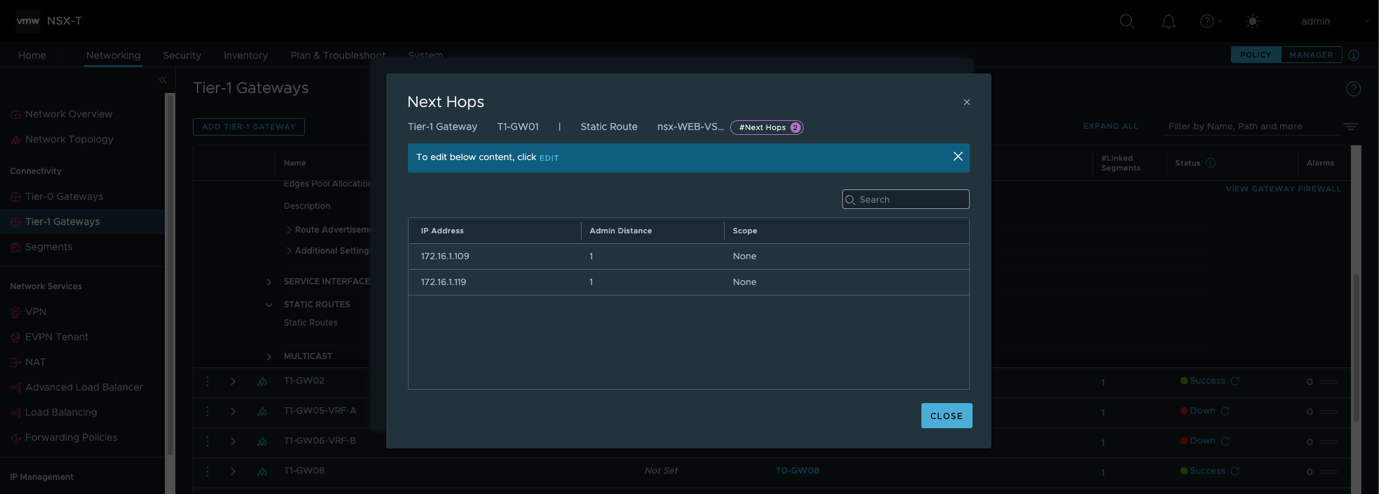Select POLICY mode toggle
Image resolution: width=1379 pixels, height=494 pixels.
pyautogui.click(x=1255, y=55)
